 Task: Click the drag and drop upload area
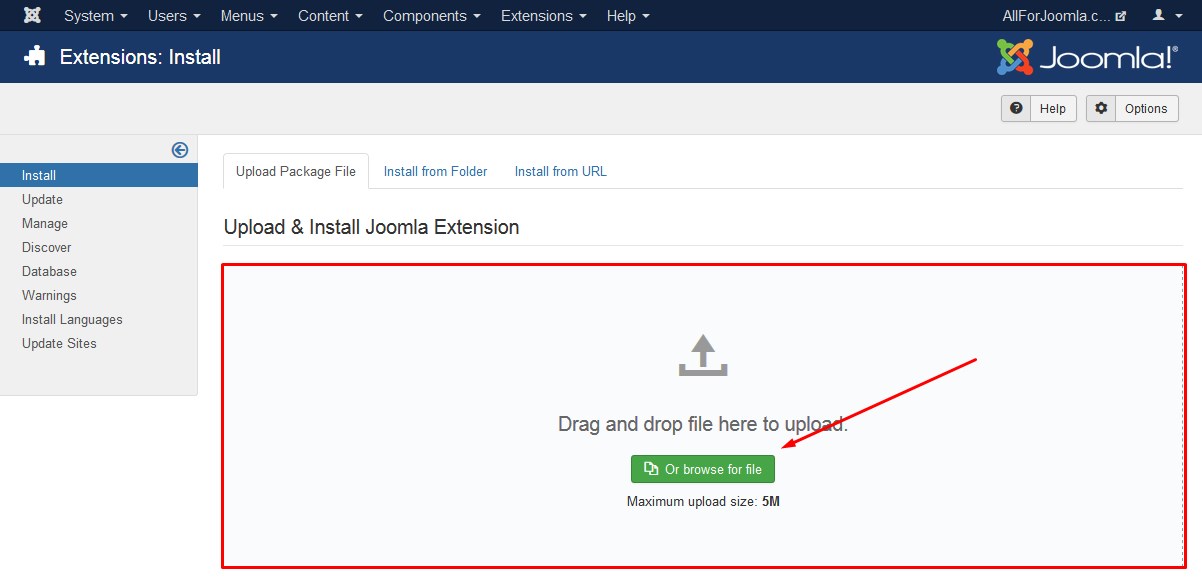(702, 424)
